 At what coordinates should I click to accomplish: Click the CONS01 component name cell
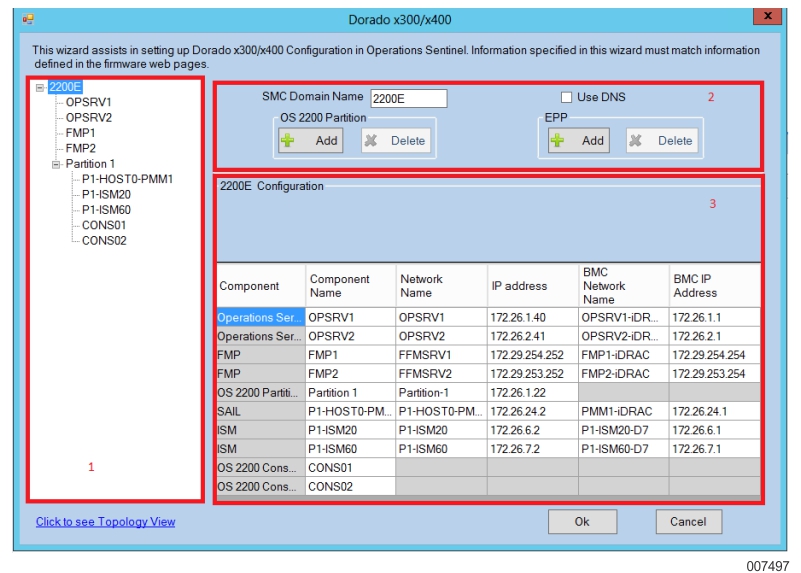pos(351,468)
